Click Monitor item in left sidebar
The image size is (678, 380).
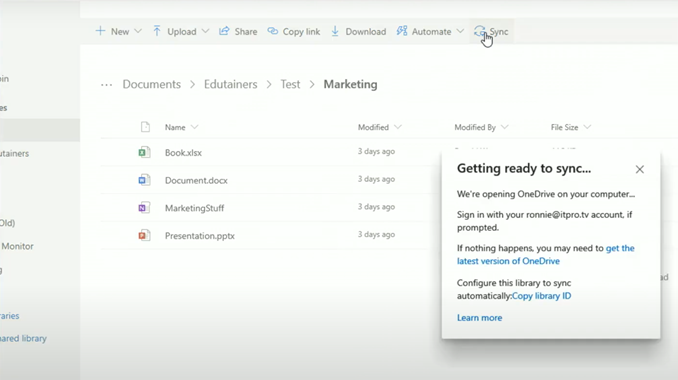pos(17,246)
